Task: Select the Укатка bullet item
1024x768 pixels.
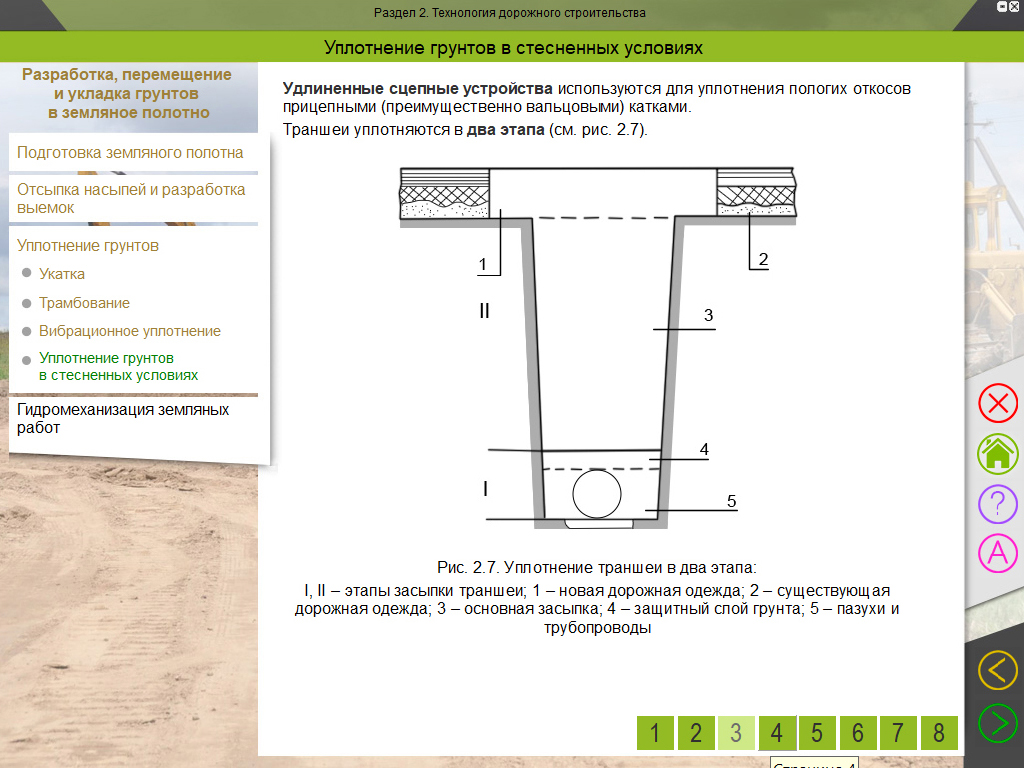Action: [x=61, y=274]
